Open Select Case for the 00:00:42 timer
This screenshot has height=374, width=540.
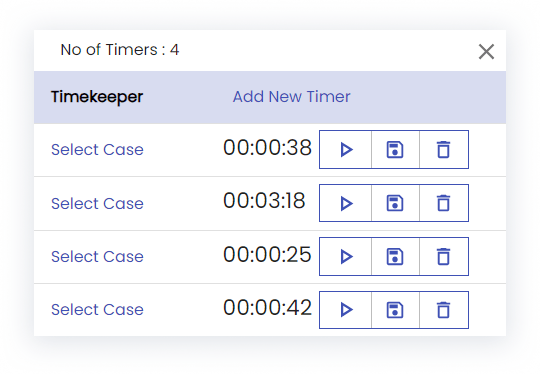(x=97, y=310)
